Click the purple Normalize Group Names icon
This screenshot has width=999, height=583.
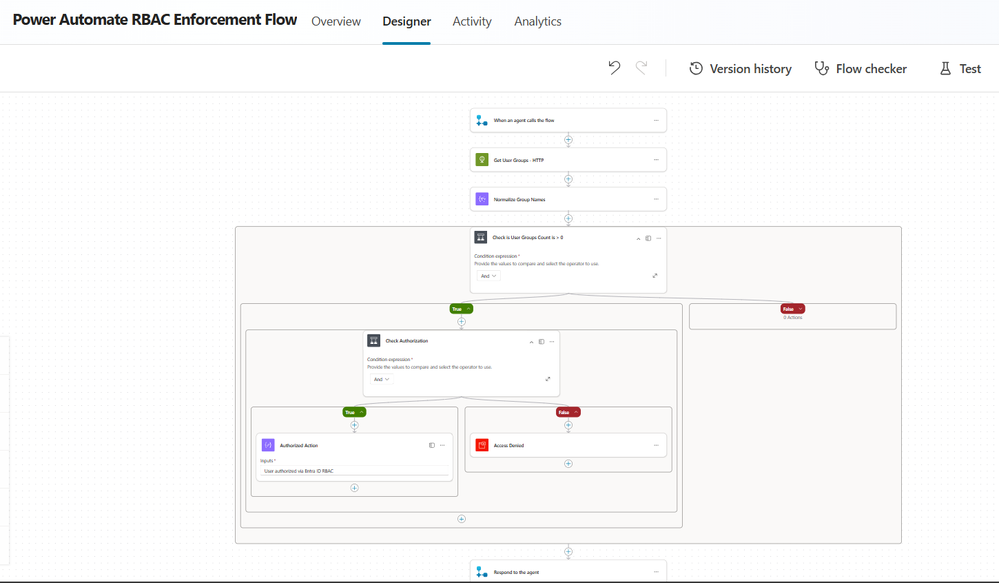(482, 199)
